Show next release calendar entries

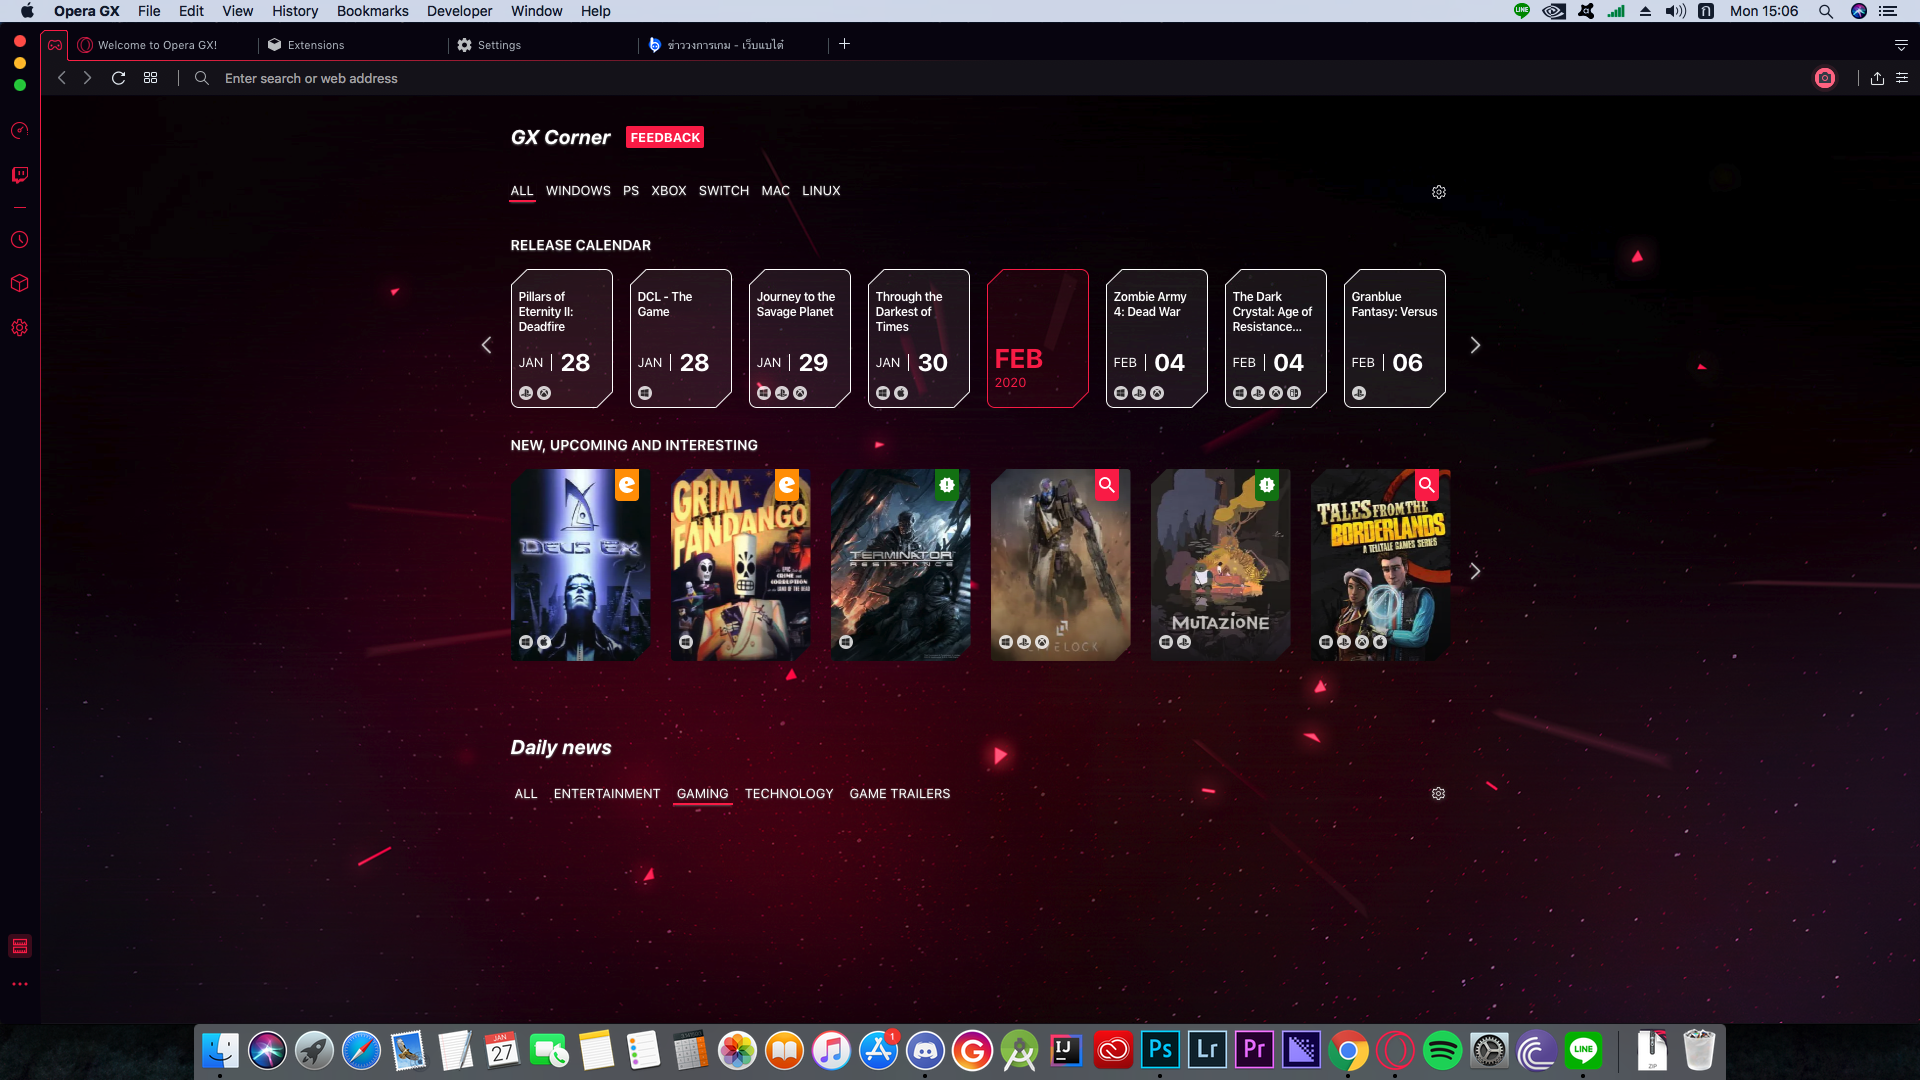pos(1474,345)
